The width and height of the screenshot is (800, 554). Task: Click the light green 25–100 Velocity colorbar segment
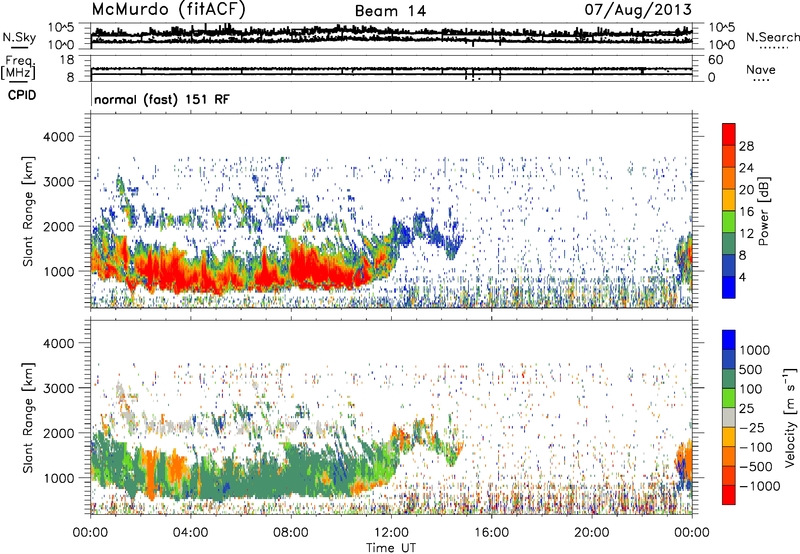pyautogui.click(x=729, y=398)
